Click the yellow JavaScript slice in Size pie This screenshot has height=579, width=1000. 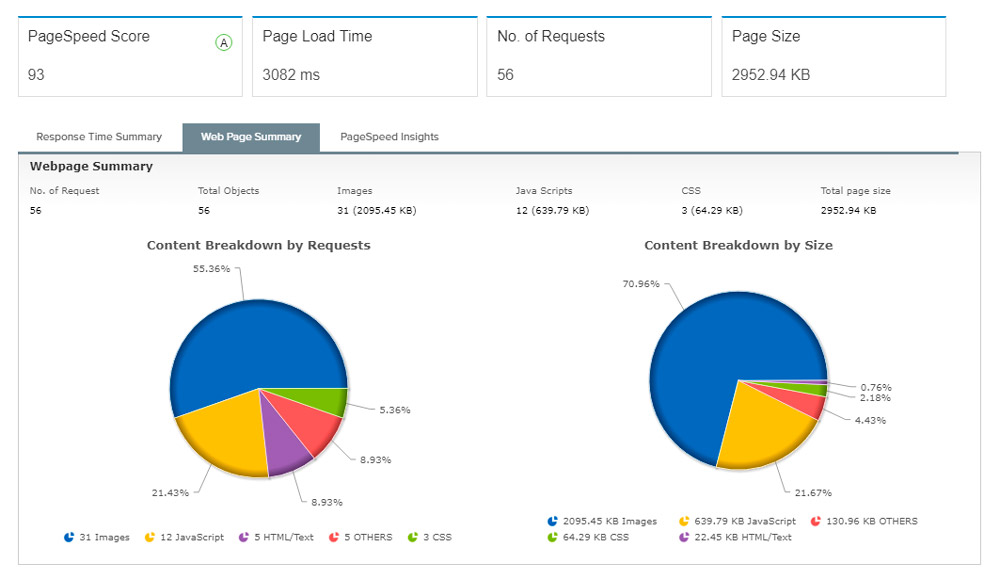(x=760, y=430)
